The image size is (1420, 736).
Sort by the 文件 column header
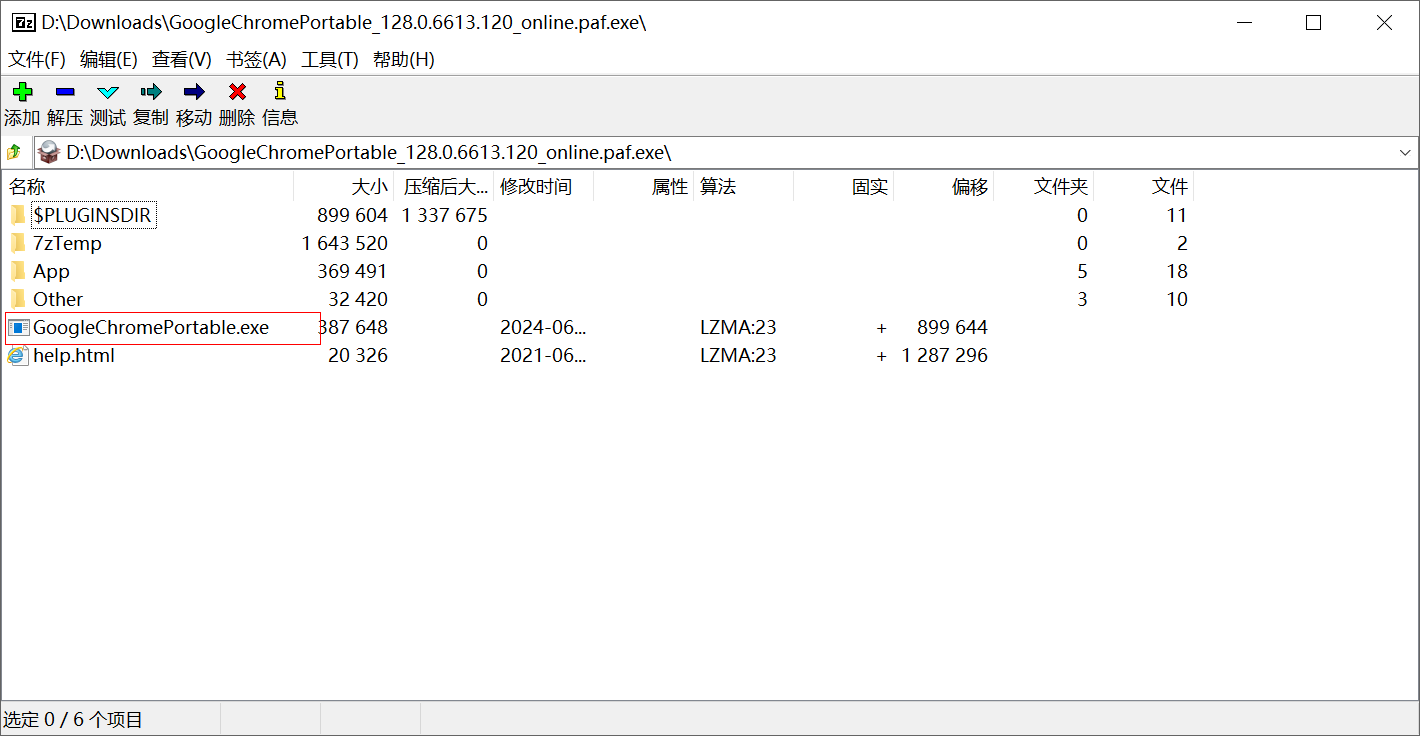coord(1143,187)
